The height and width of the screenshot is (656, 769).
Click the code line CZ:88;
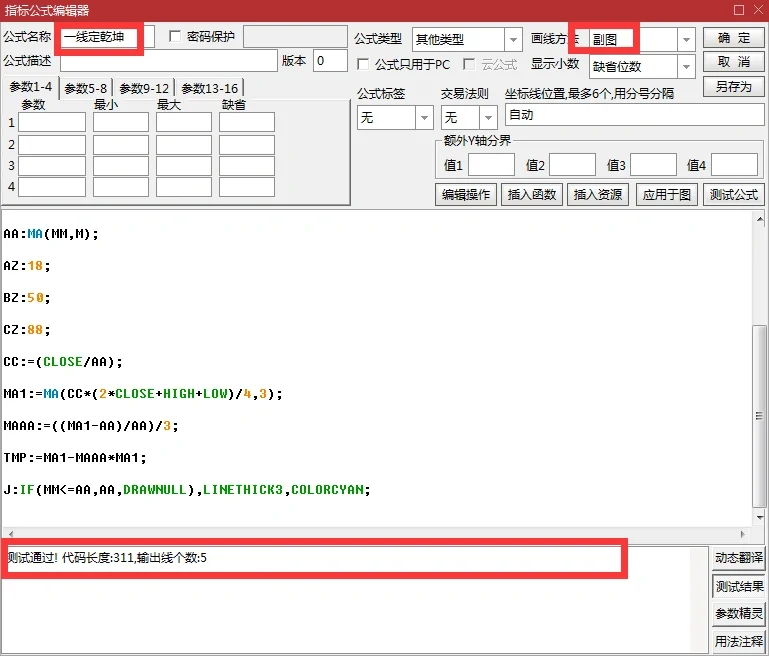[x=27, y=329]
